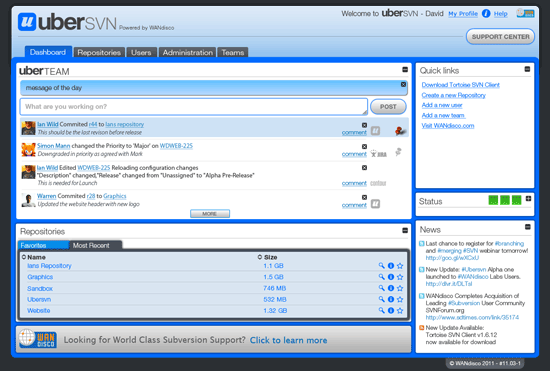
Task: Toggle favorite star for Website
Action: pos(400,311)
